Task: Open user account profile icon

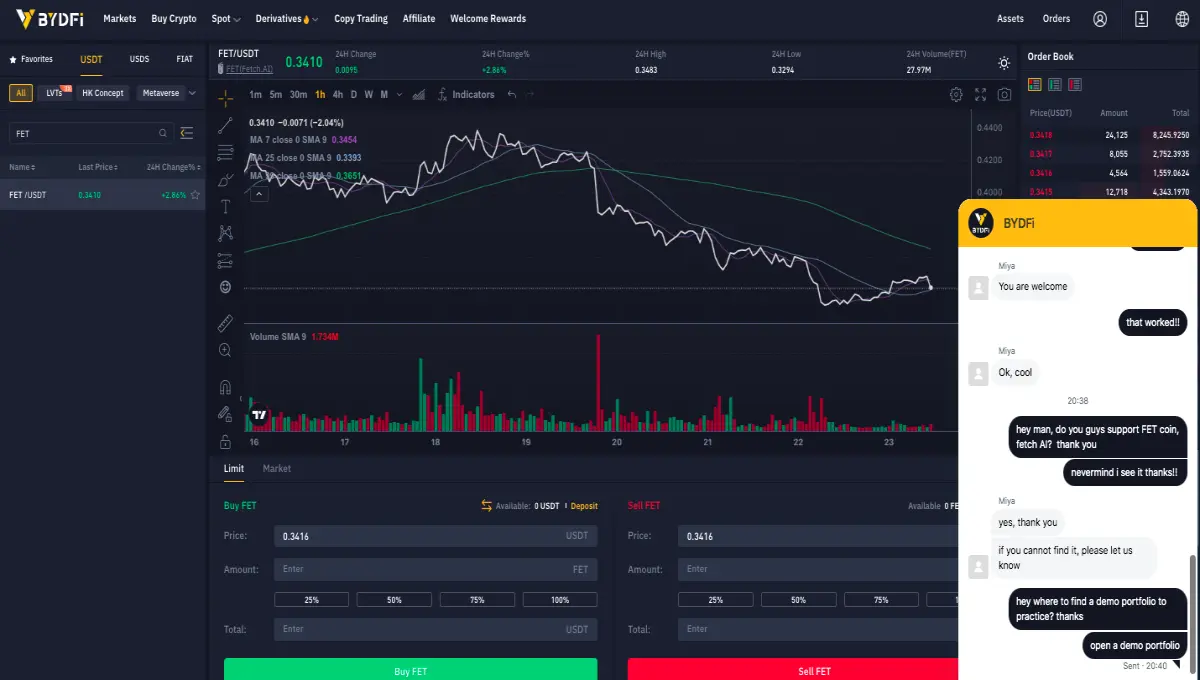Action: pyautogui.click(x=1100, y=18)
